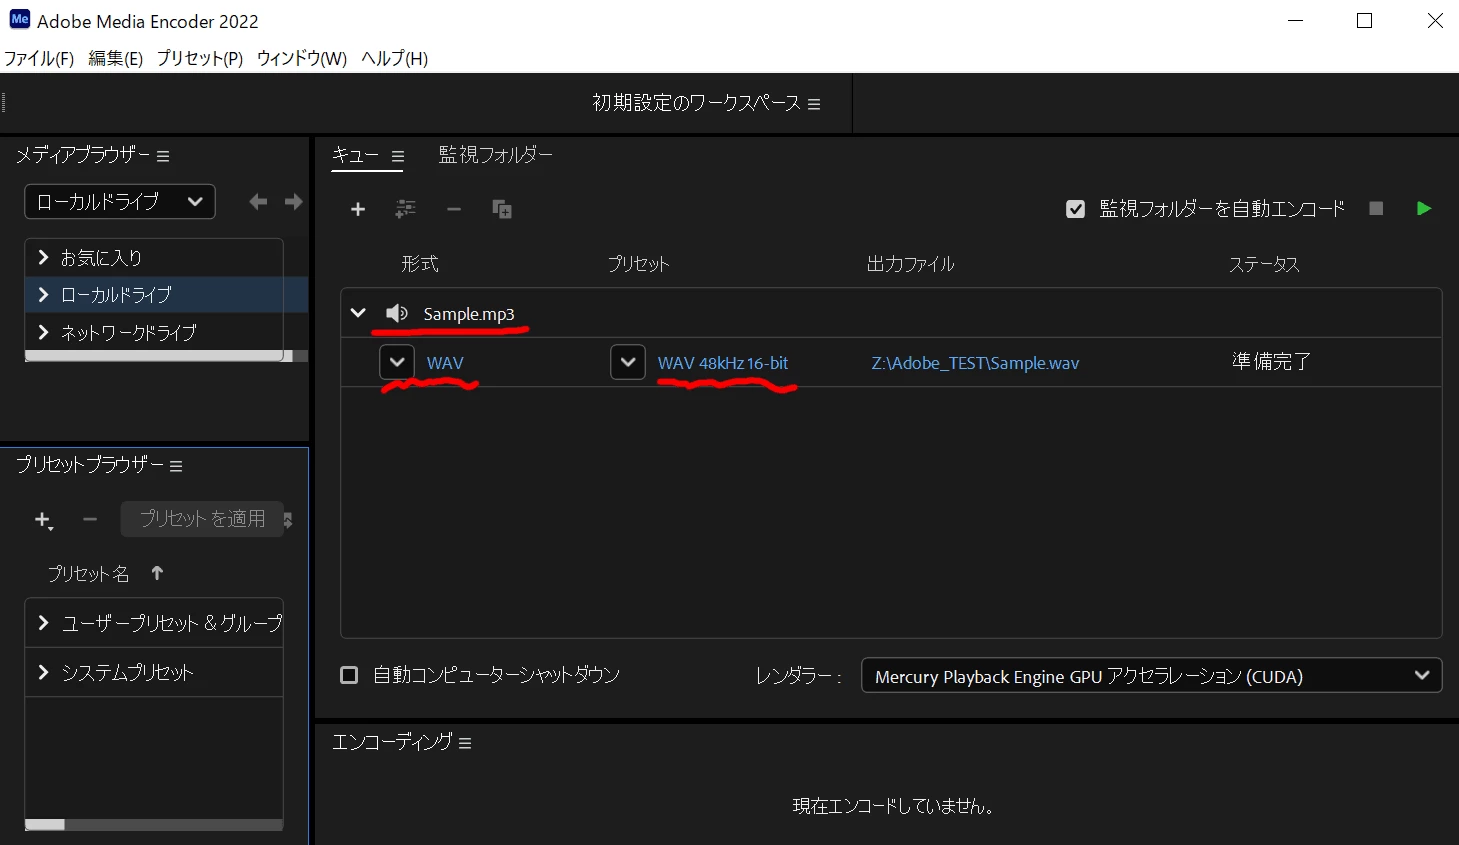
Task: Open the キュー panel menu icon
Action: [x=398, y=156]
